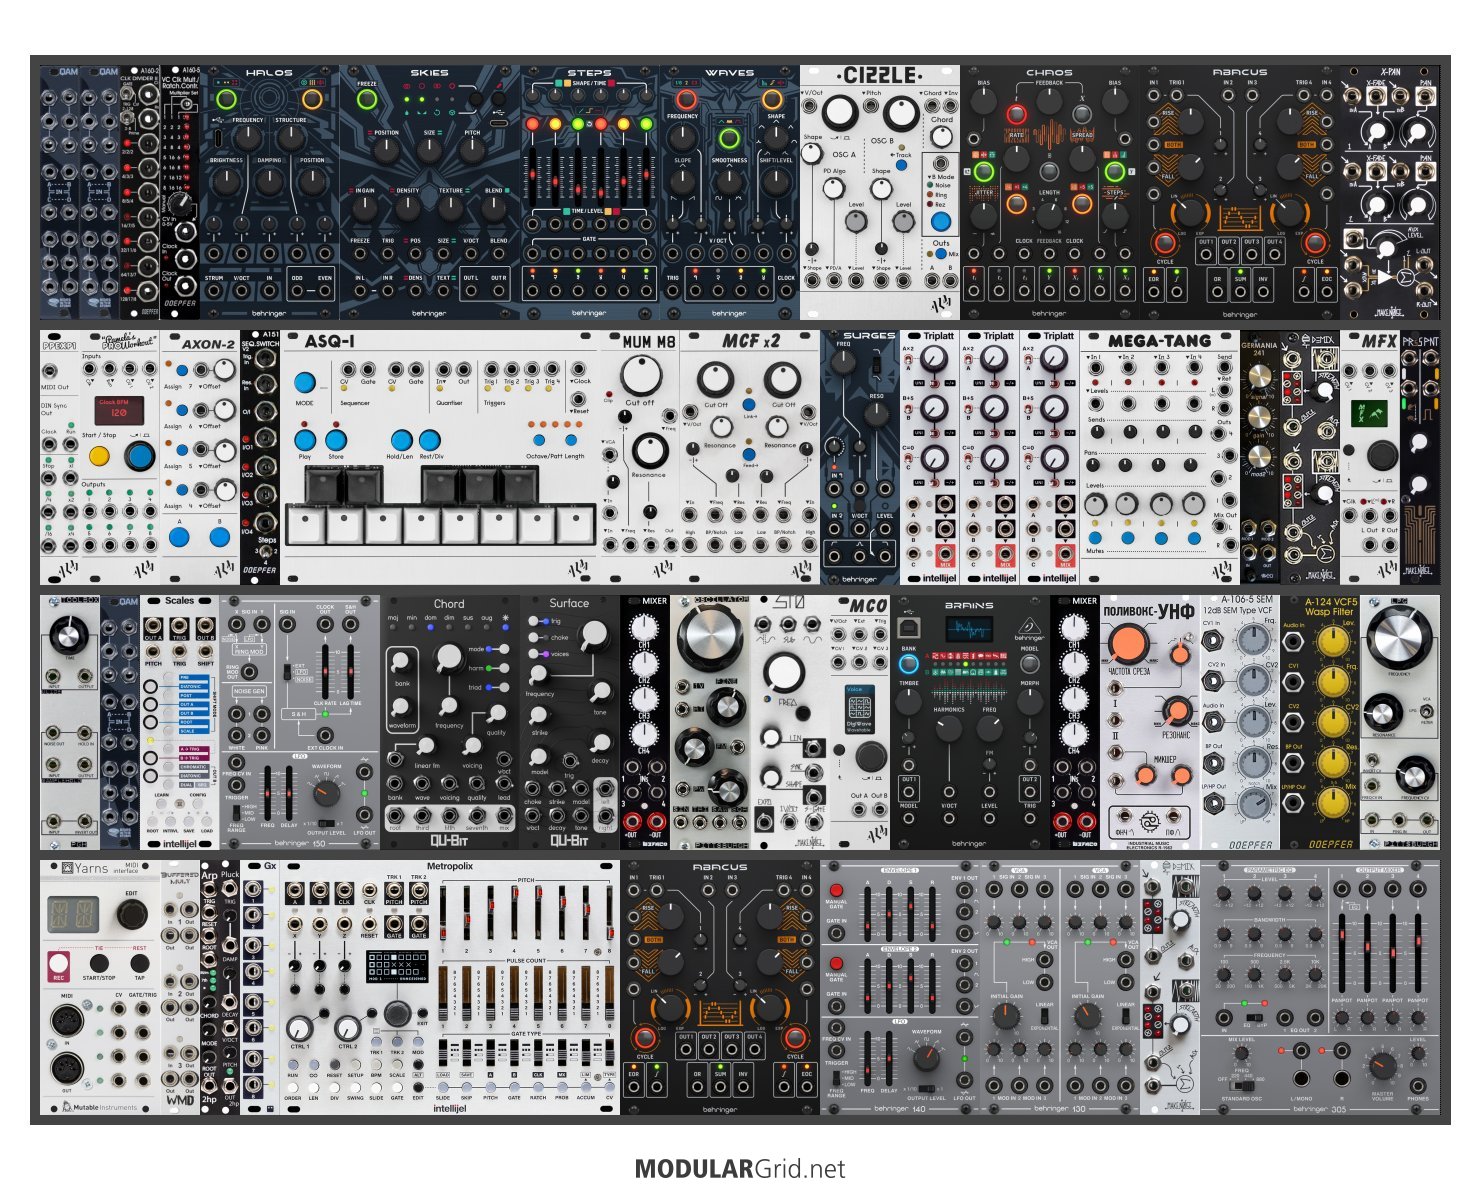Click the large blue knob on Pamela's Workout

pos(140,456)
